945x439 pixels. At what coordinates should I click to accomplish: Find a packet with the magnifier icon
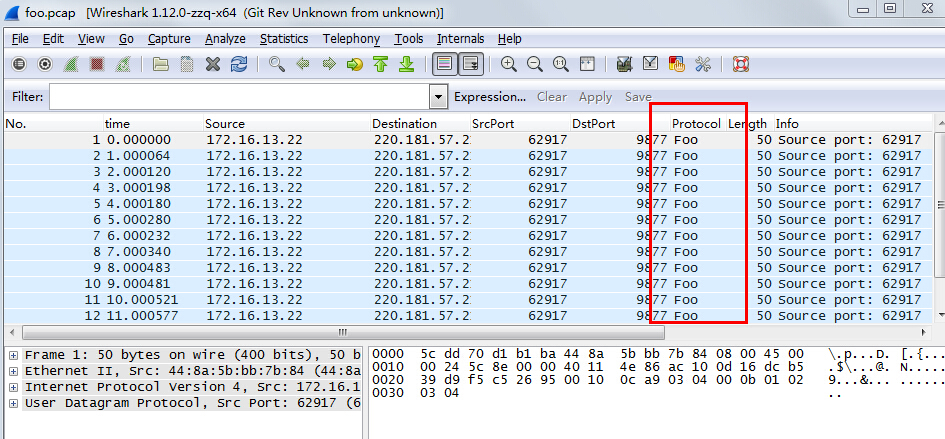click(277, 64)
